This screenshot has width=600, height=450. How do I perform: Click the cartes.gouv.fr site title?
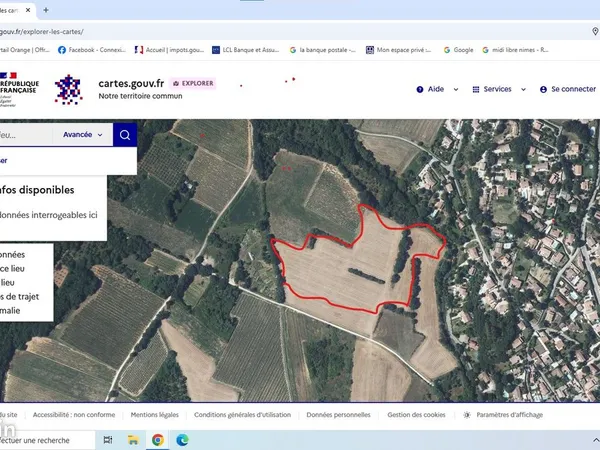[131, 83]
